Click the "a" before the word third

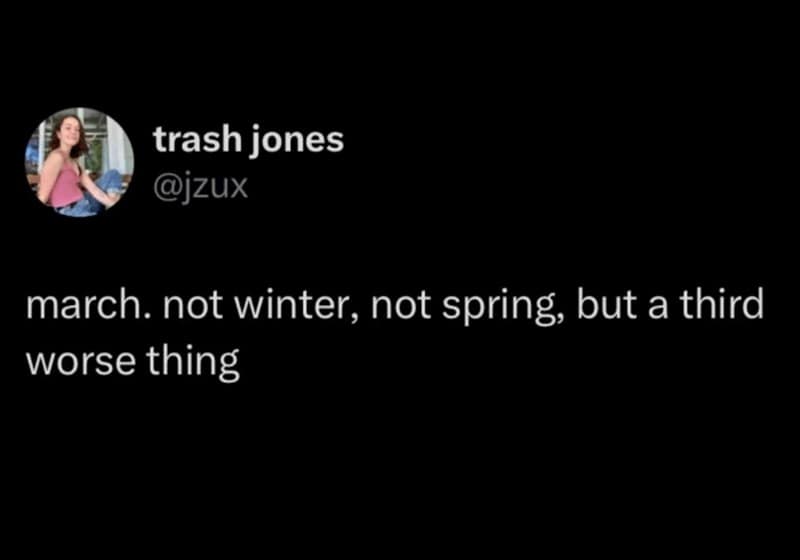[656, 306]
